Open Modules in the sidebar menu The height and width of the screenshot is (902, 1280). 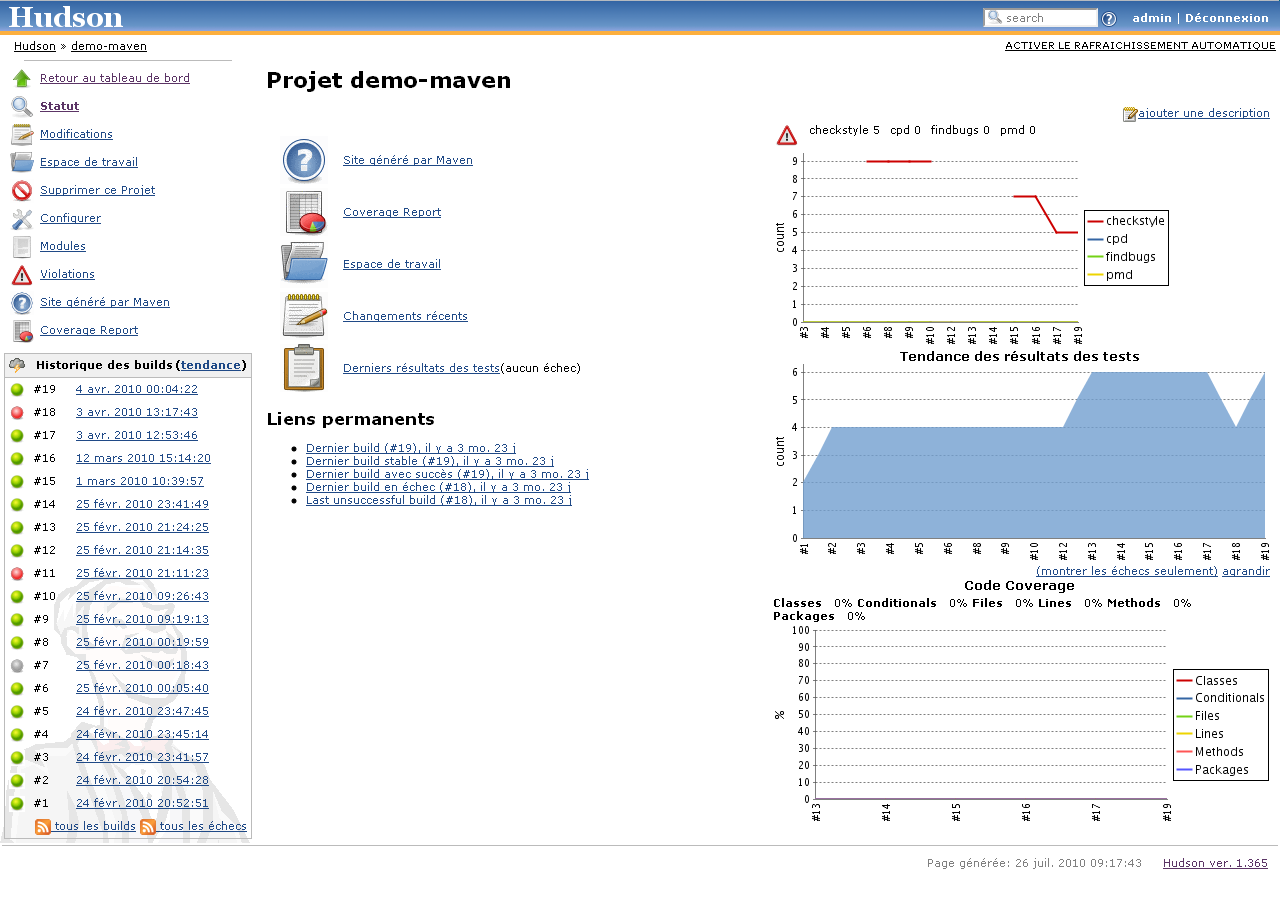[x=63, y=247]
